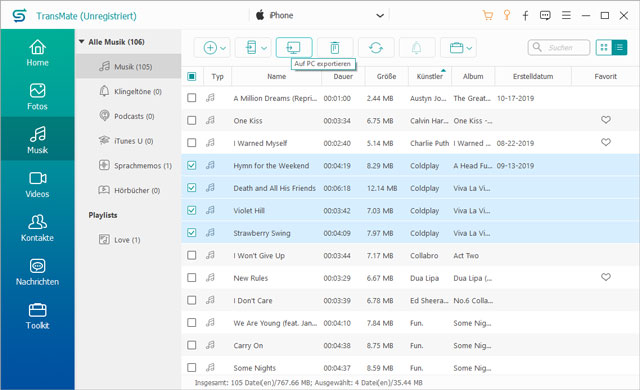The width and height of the screenshot is (640, 390).
Task: Open Nachrichten in the sidebar
Action: (37, 272)
